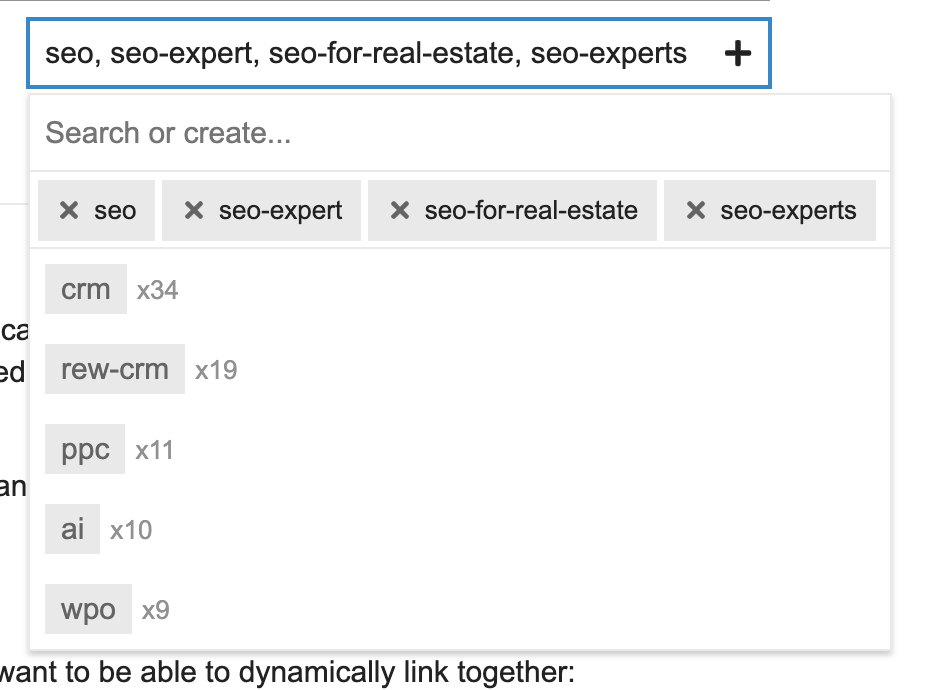Choose the ppc tag suggestion
Screen dimensions: 926x690
[85, 450]
